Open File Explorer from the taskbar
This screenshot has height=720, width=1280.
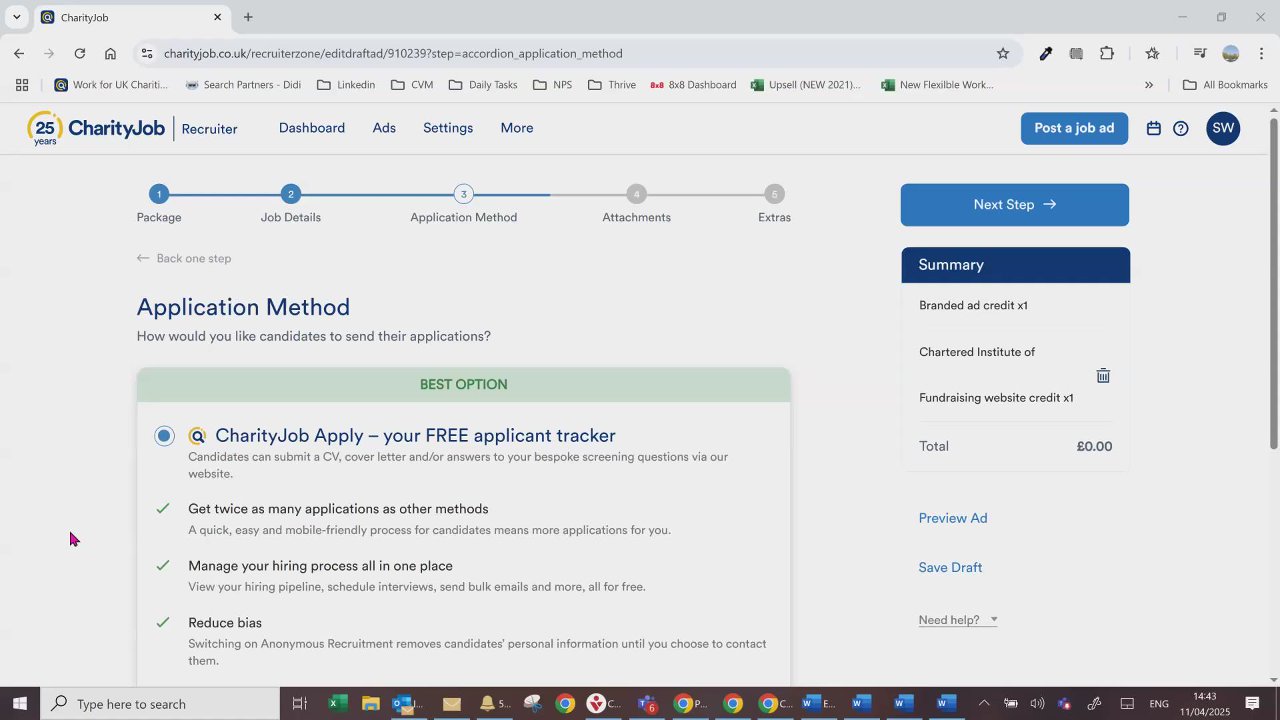pos(371,704)
